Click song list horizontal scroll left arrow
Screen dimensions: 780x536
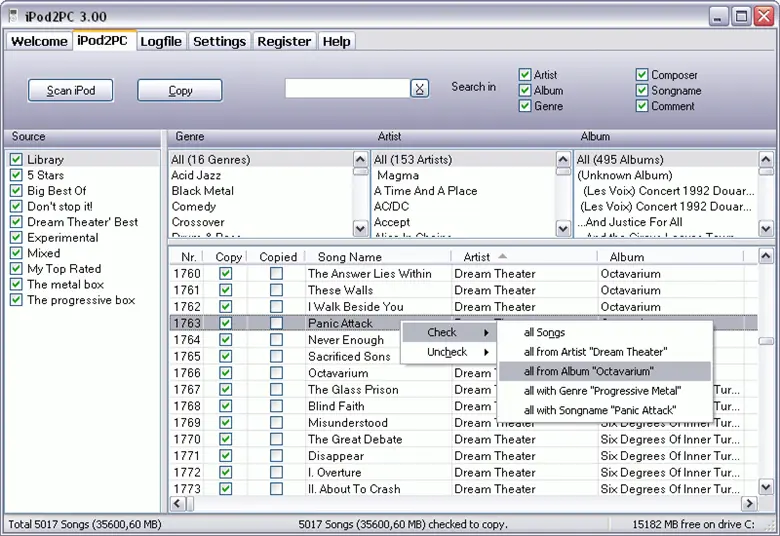coord(177,504)
